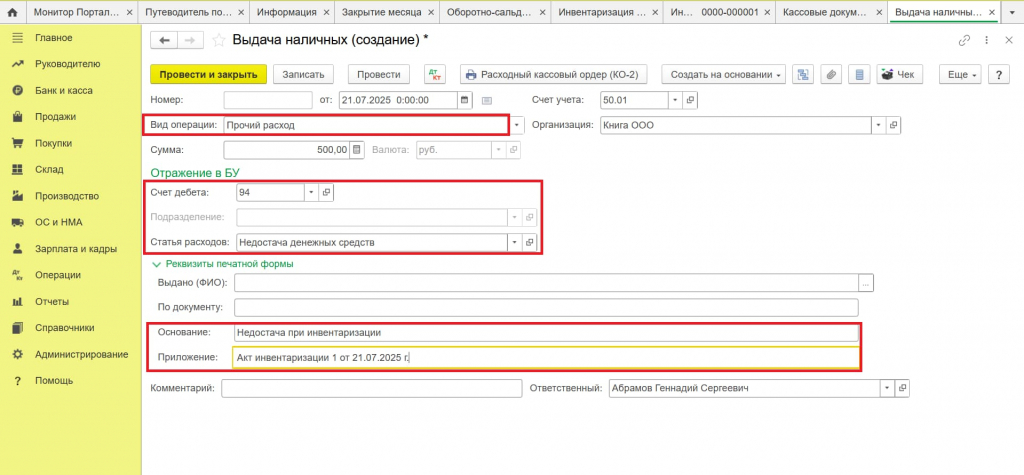Viewport: 1024px width, 475px height.
Task: Click the Провести button
Action: tap(379, 74)
